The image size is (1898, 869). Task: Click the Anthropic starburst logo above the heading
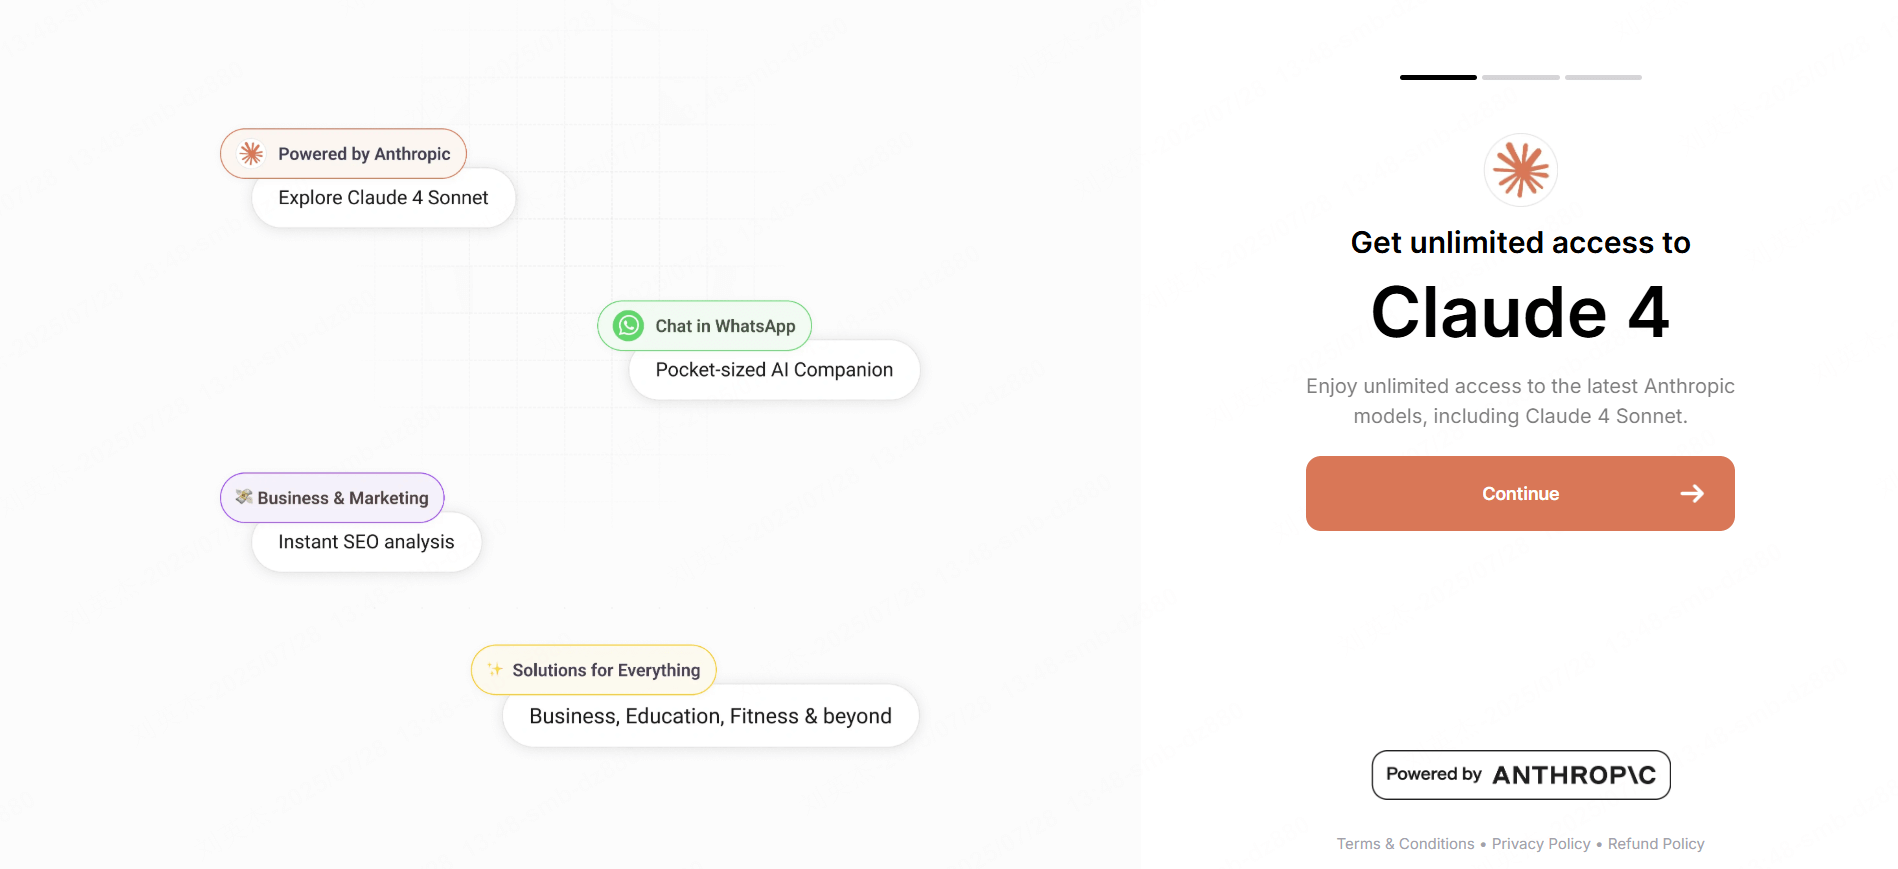[1520, 170]
